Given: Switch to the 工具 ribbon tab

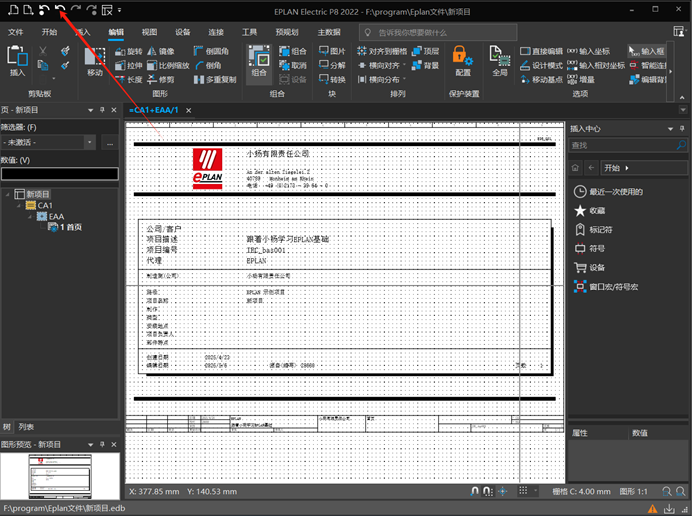Looking at the screenshot, I should point(249,32).
